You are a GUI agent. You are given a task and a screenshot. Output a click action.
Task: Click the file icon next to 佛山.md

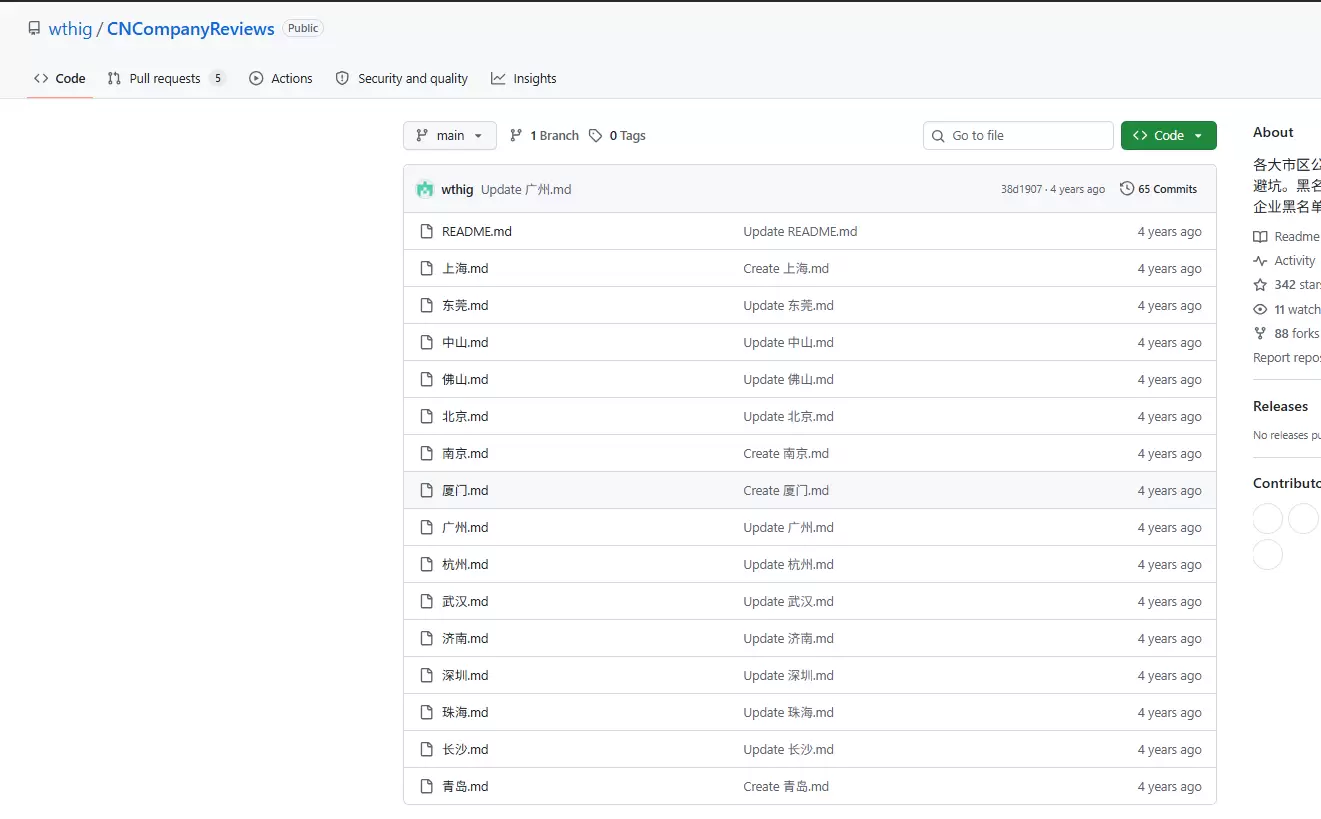[x=426, y=380]
